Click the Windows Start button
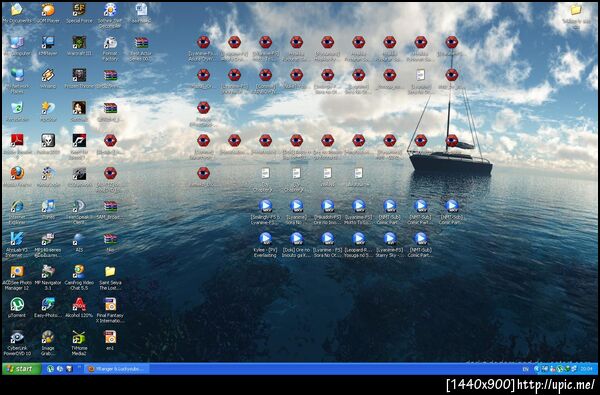Screen dimensions: 600x395 click(22, 369)
